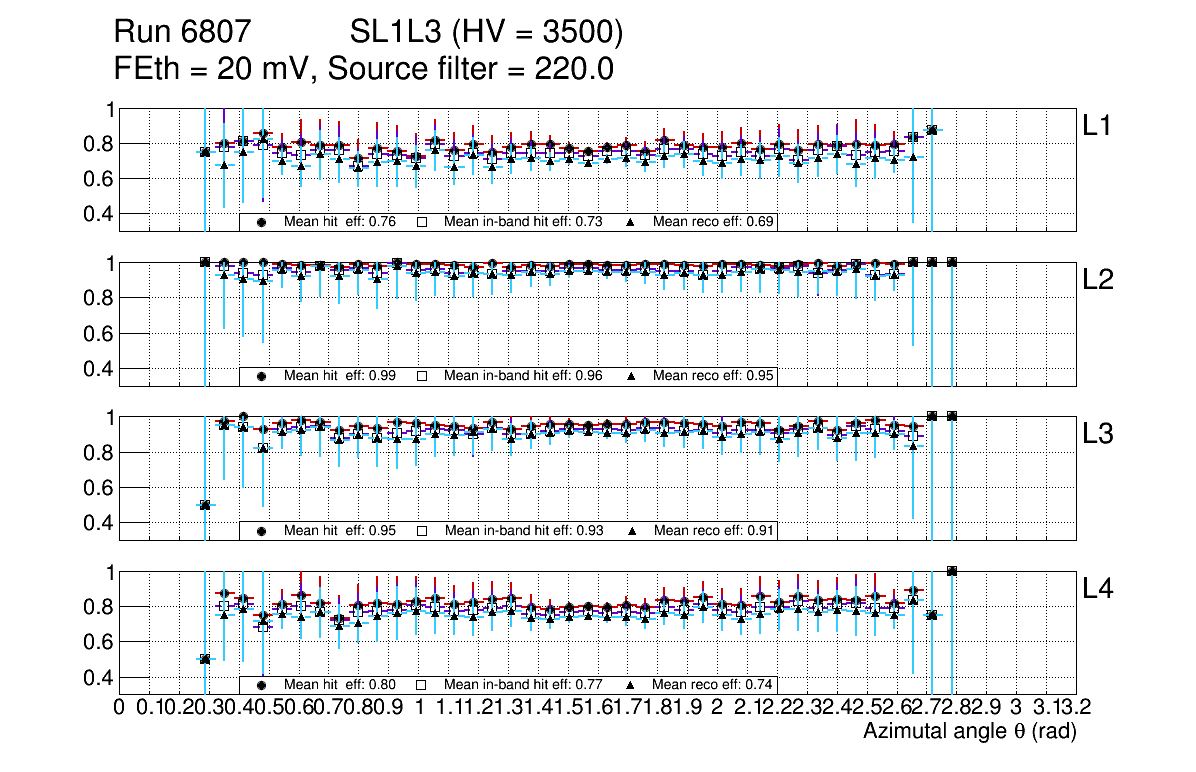
Task: Click the filled circle marker in L2 legend
Action: pos(262,376)
